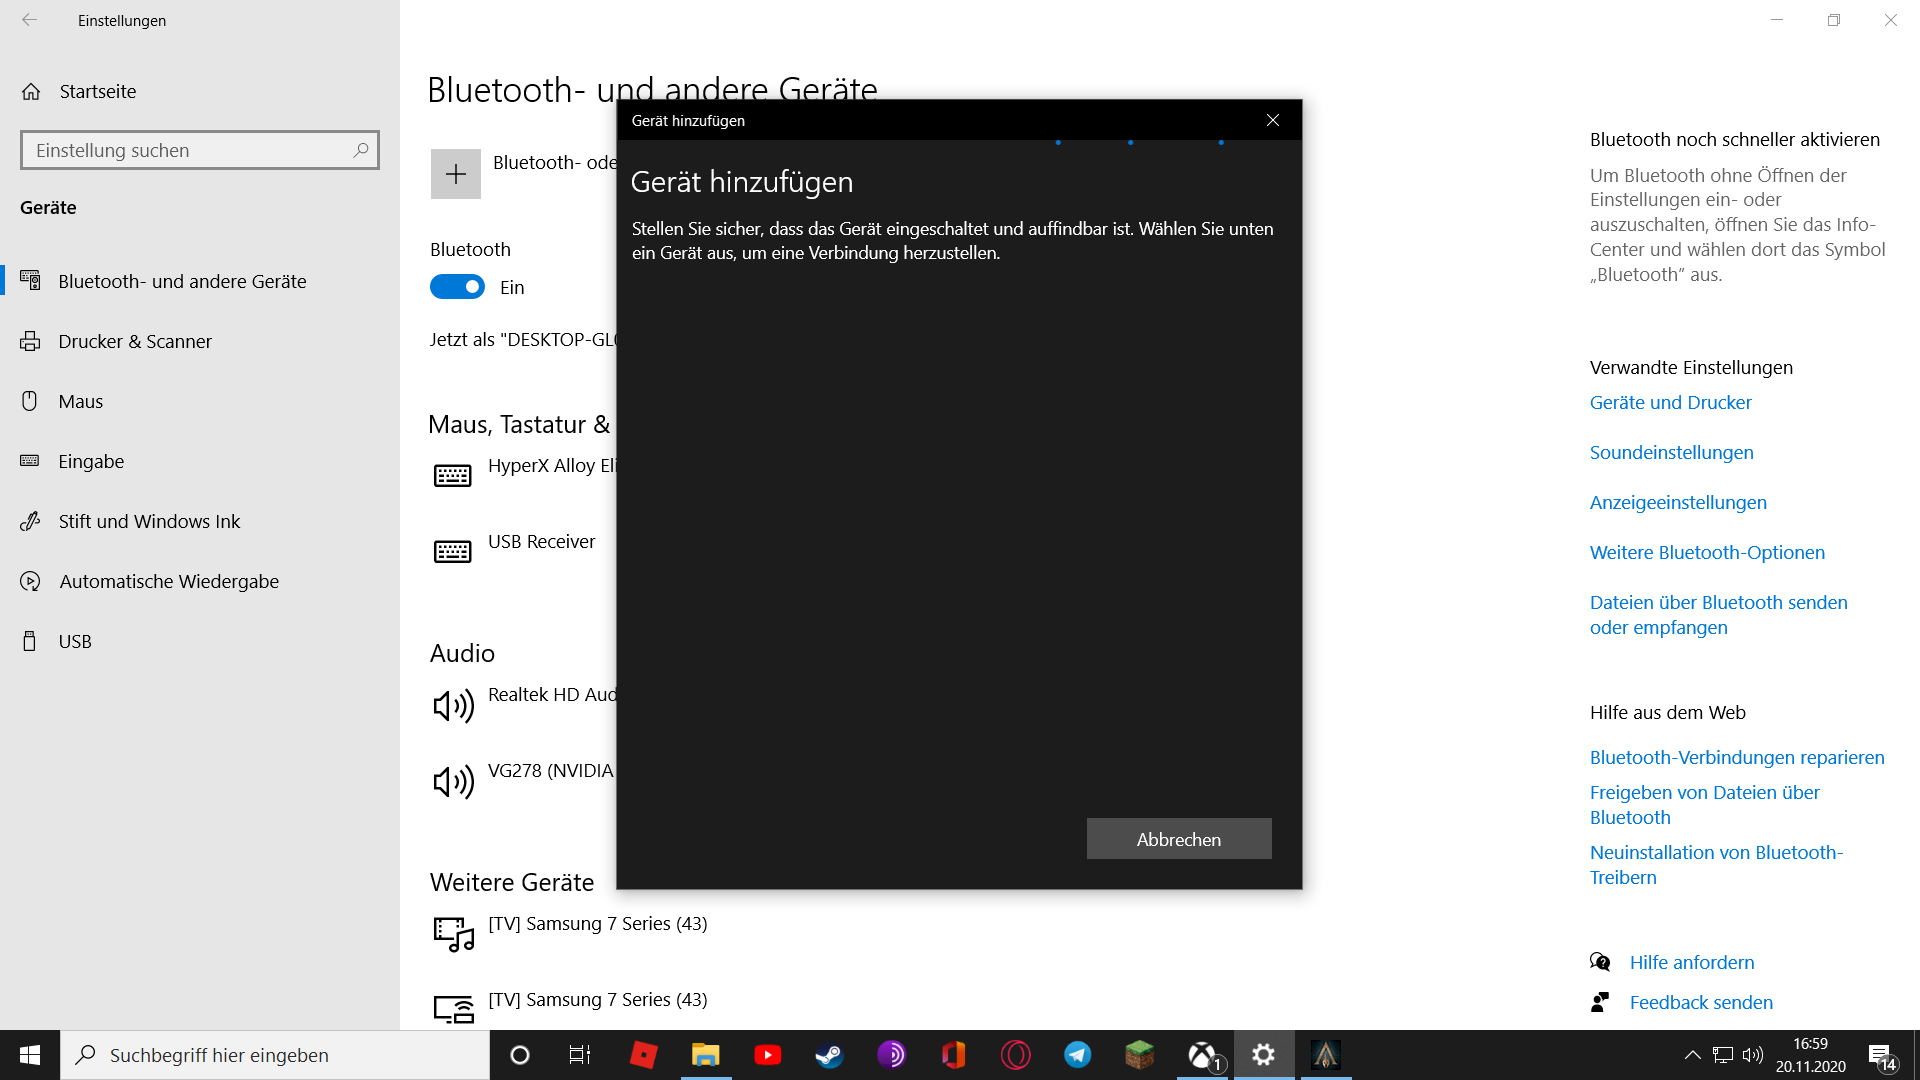Open network icon in system tray
Screen dimensions: 1920x1080
tap(1722, 1055)
